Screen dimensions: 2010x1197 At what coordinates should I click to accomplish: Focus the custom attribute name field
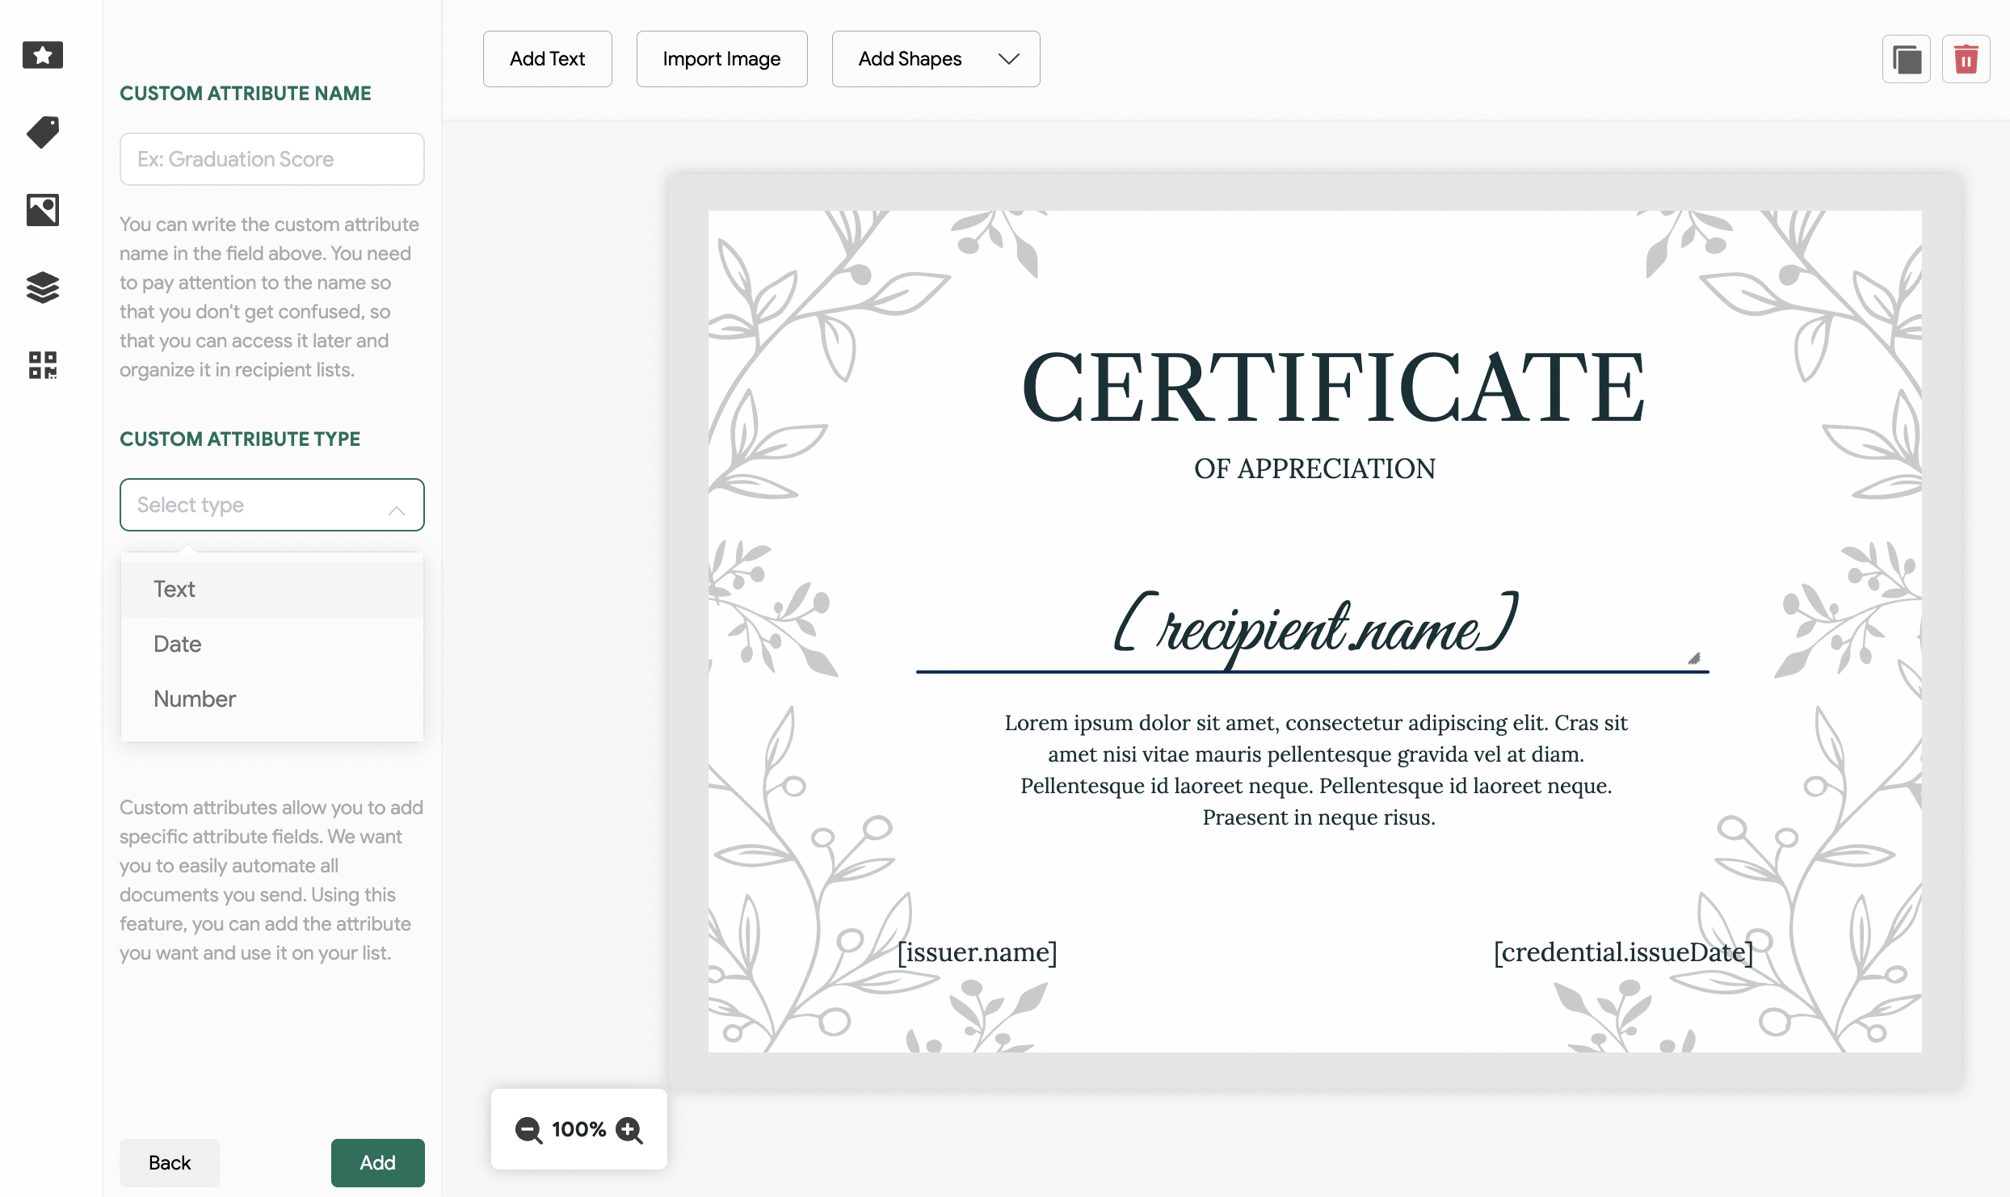tap(272, 159)
